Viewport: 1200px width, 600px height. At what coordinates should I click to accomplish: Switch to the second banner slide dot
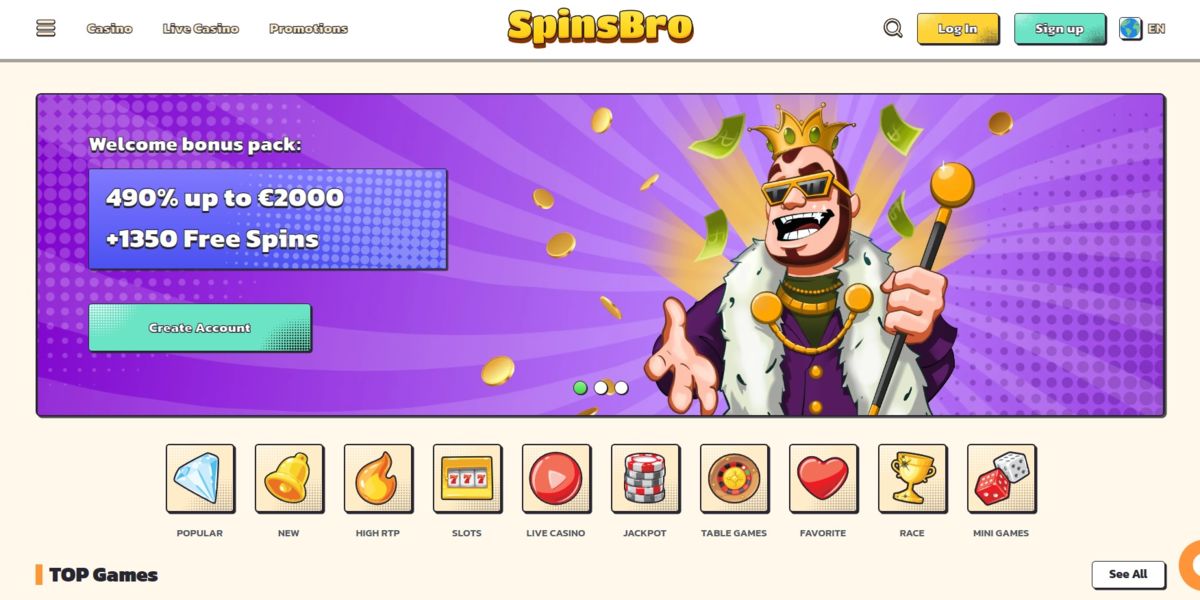[x=600, y=388]
